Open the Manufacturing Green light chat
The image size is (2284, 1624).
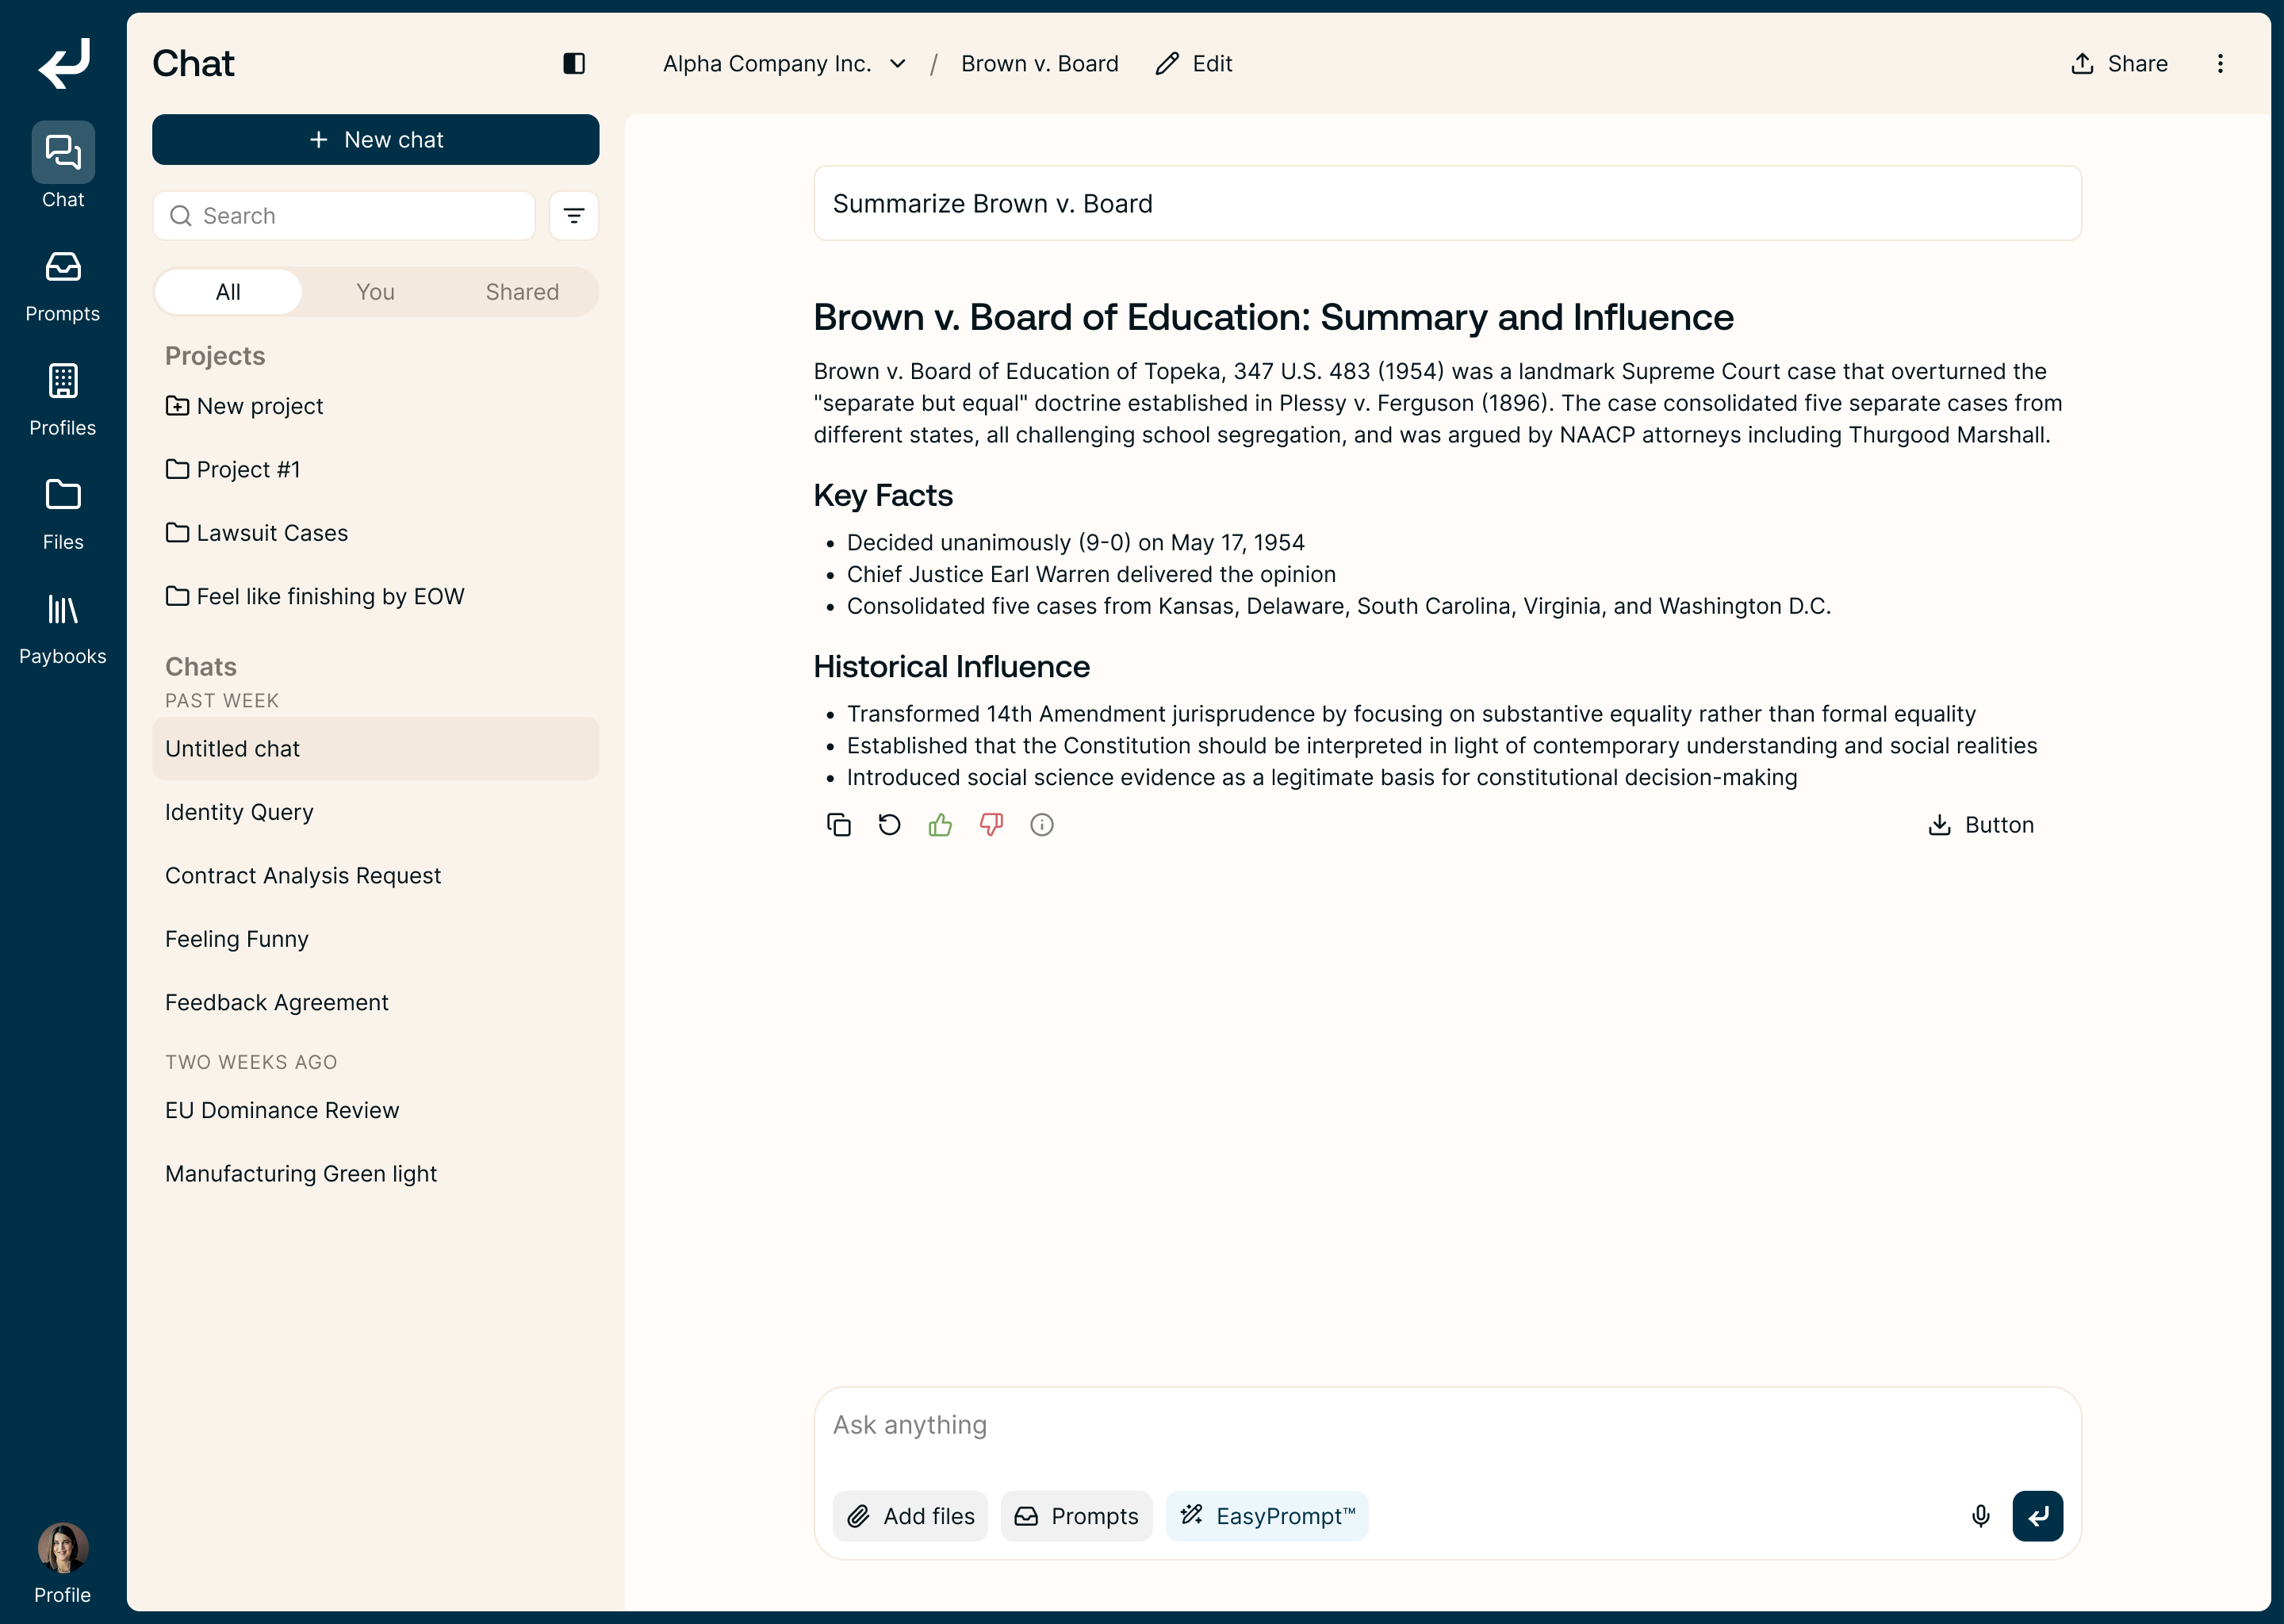pos(376,1174)
